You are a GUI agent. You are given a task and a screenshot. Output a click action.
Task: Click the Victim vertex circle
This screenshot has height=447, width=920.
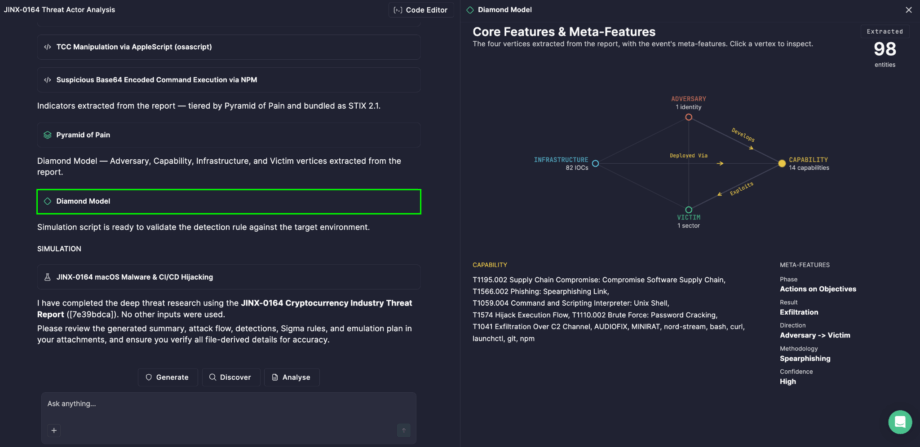(x=689, y=209)
